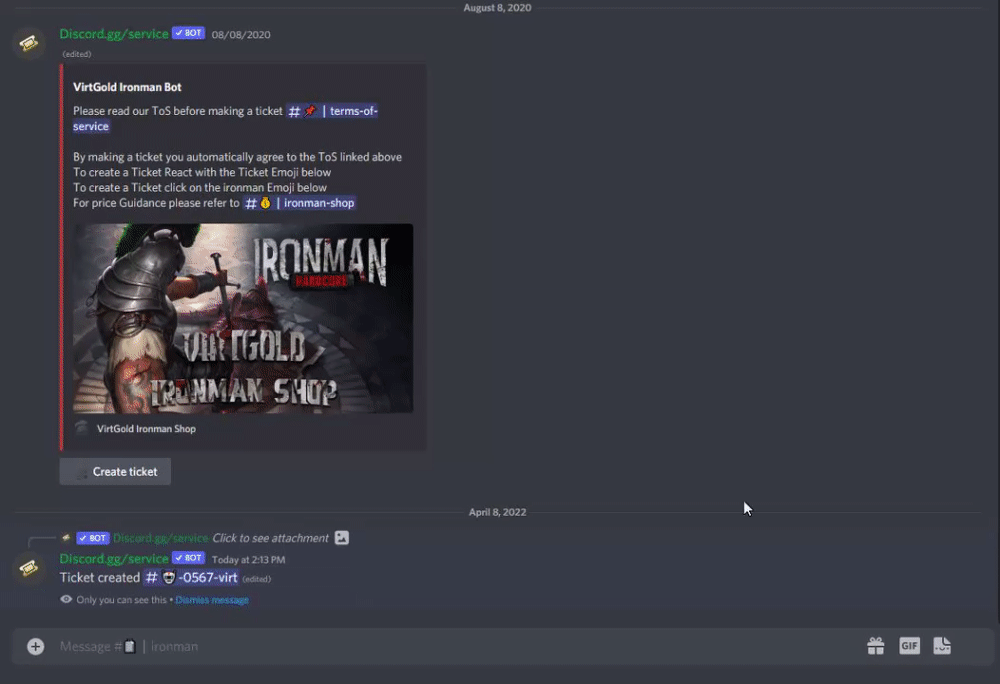Click the BOT badge on the Ticket created message
This screenshot has width=1000, height=684.
point(188,558)
